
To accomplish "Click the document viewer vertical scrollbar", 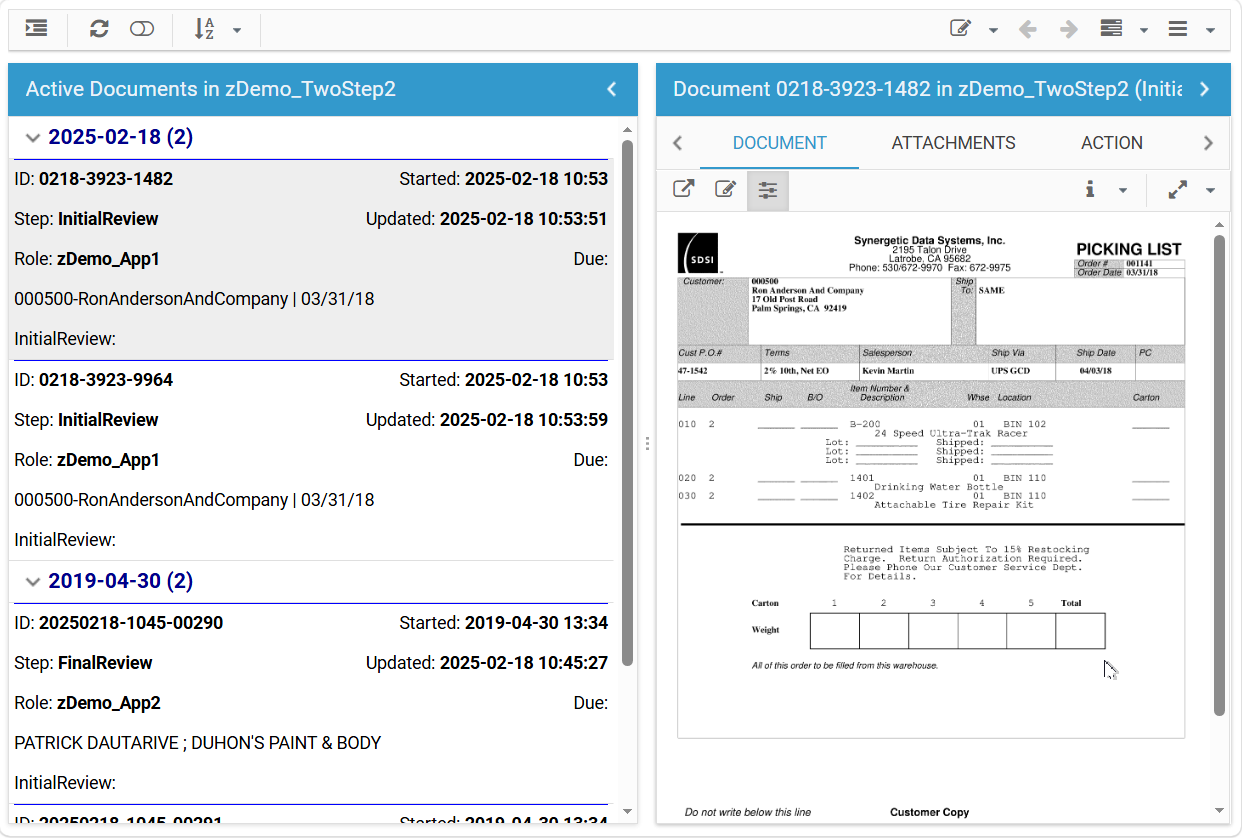I will [1219, 475].
